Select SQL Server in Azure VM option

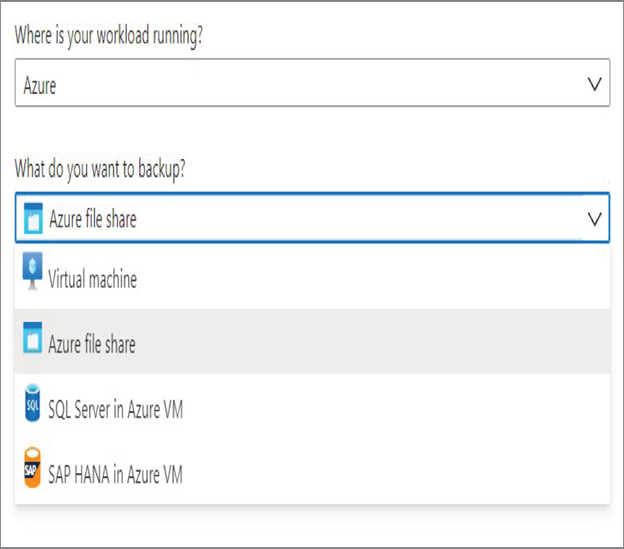pyautogui.click(x=312, y=406)
